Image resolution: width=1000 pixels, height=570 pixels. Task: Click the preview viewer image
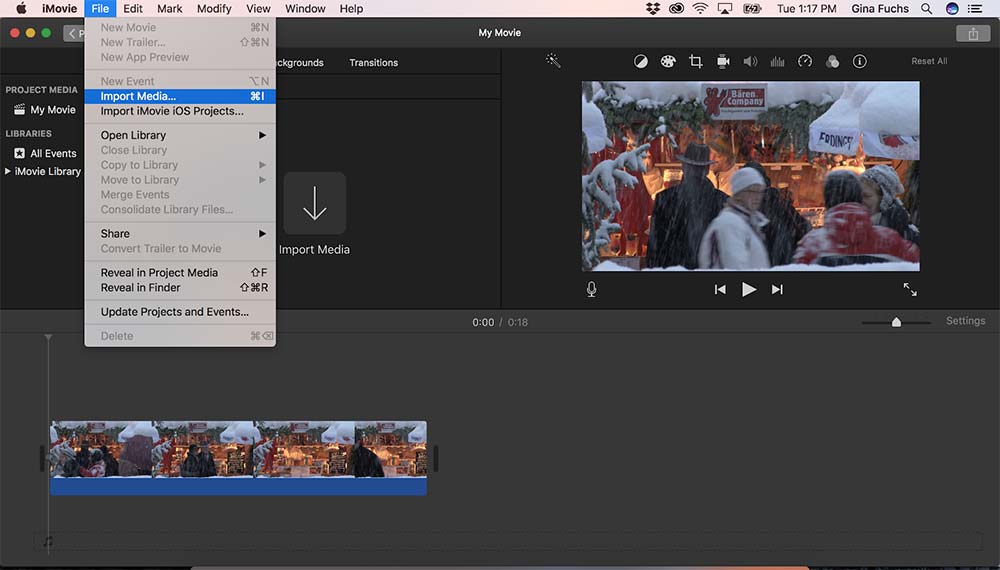tap(750, 176)
